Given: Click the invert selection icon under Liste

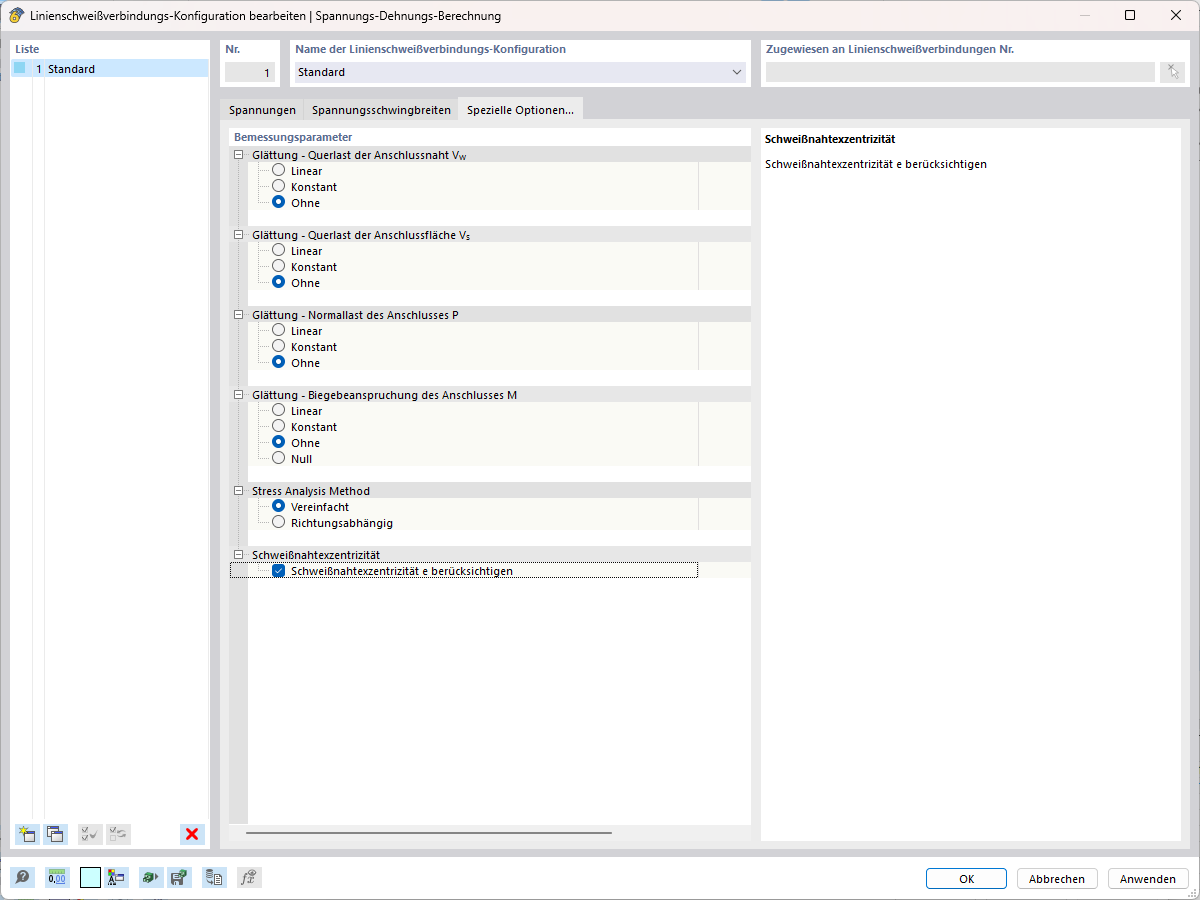Looking at the screenshot, I should click(118, 834).
